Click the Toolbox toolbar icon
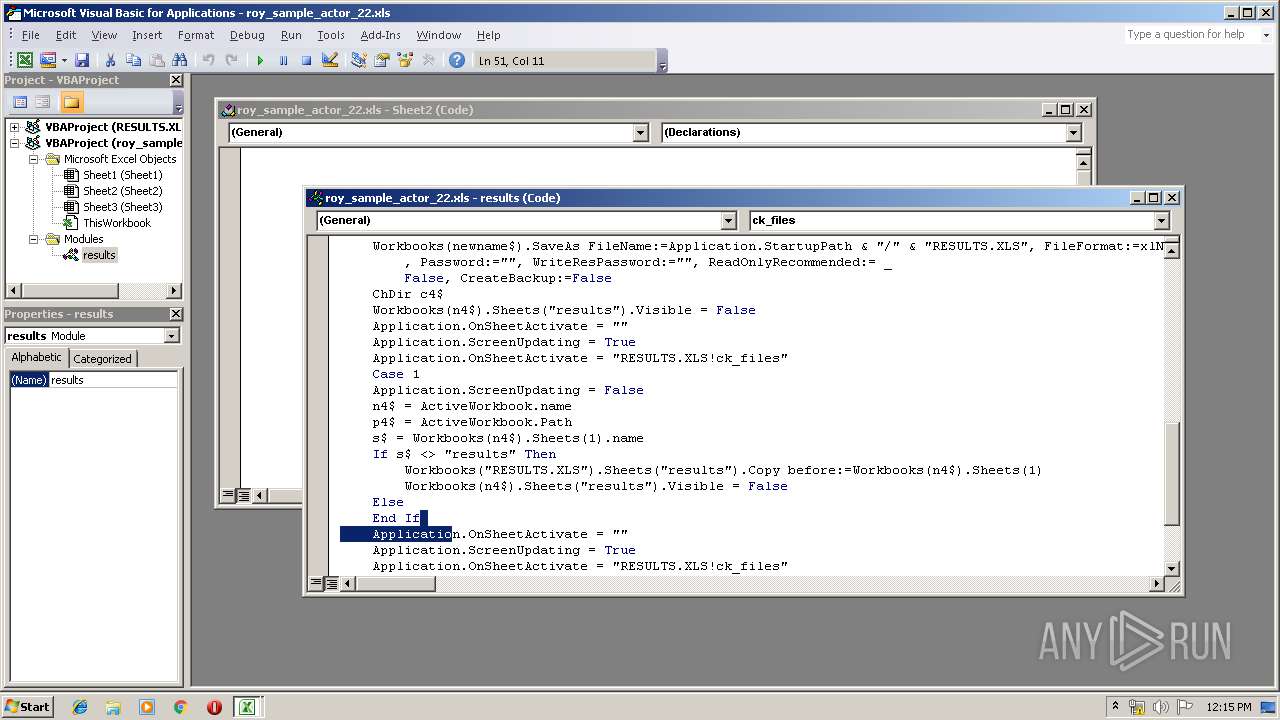Image resolution: width=1280 pixels, height=720 pixels. point(428,61)
